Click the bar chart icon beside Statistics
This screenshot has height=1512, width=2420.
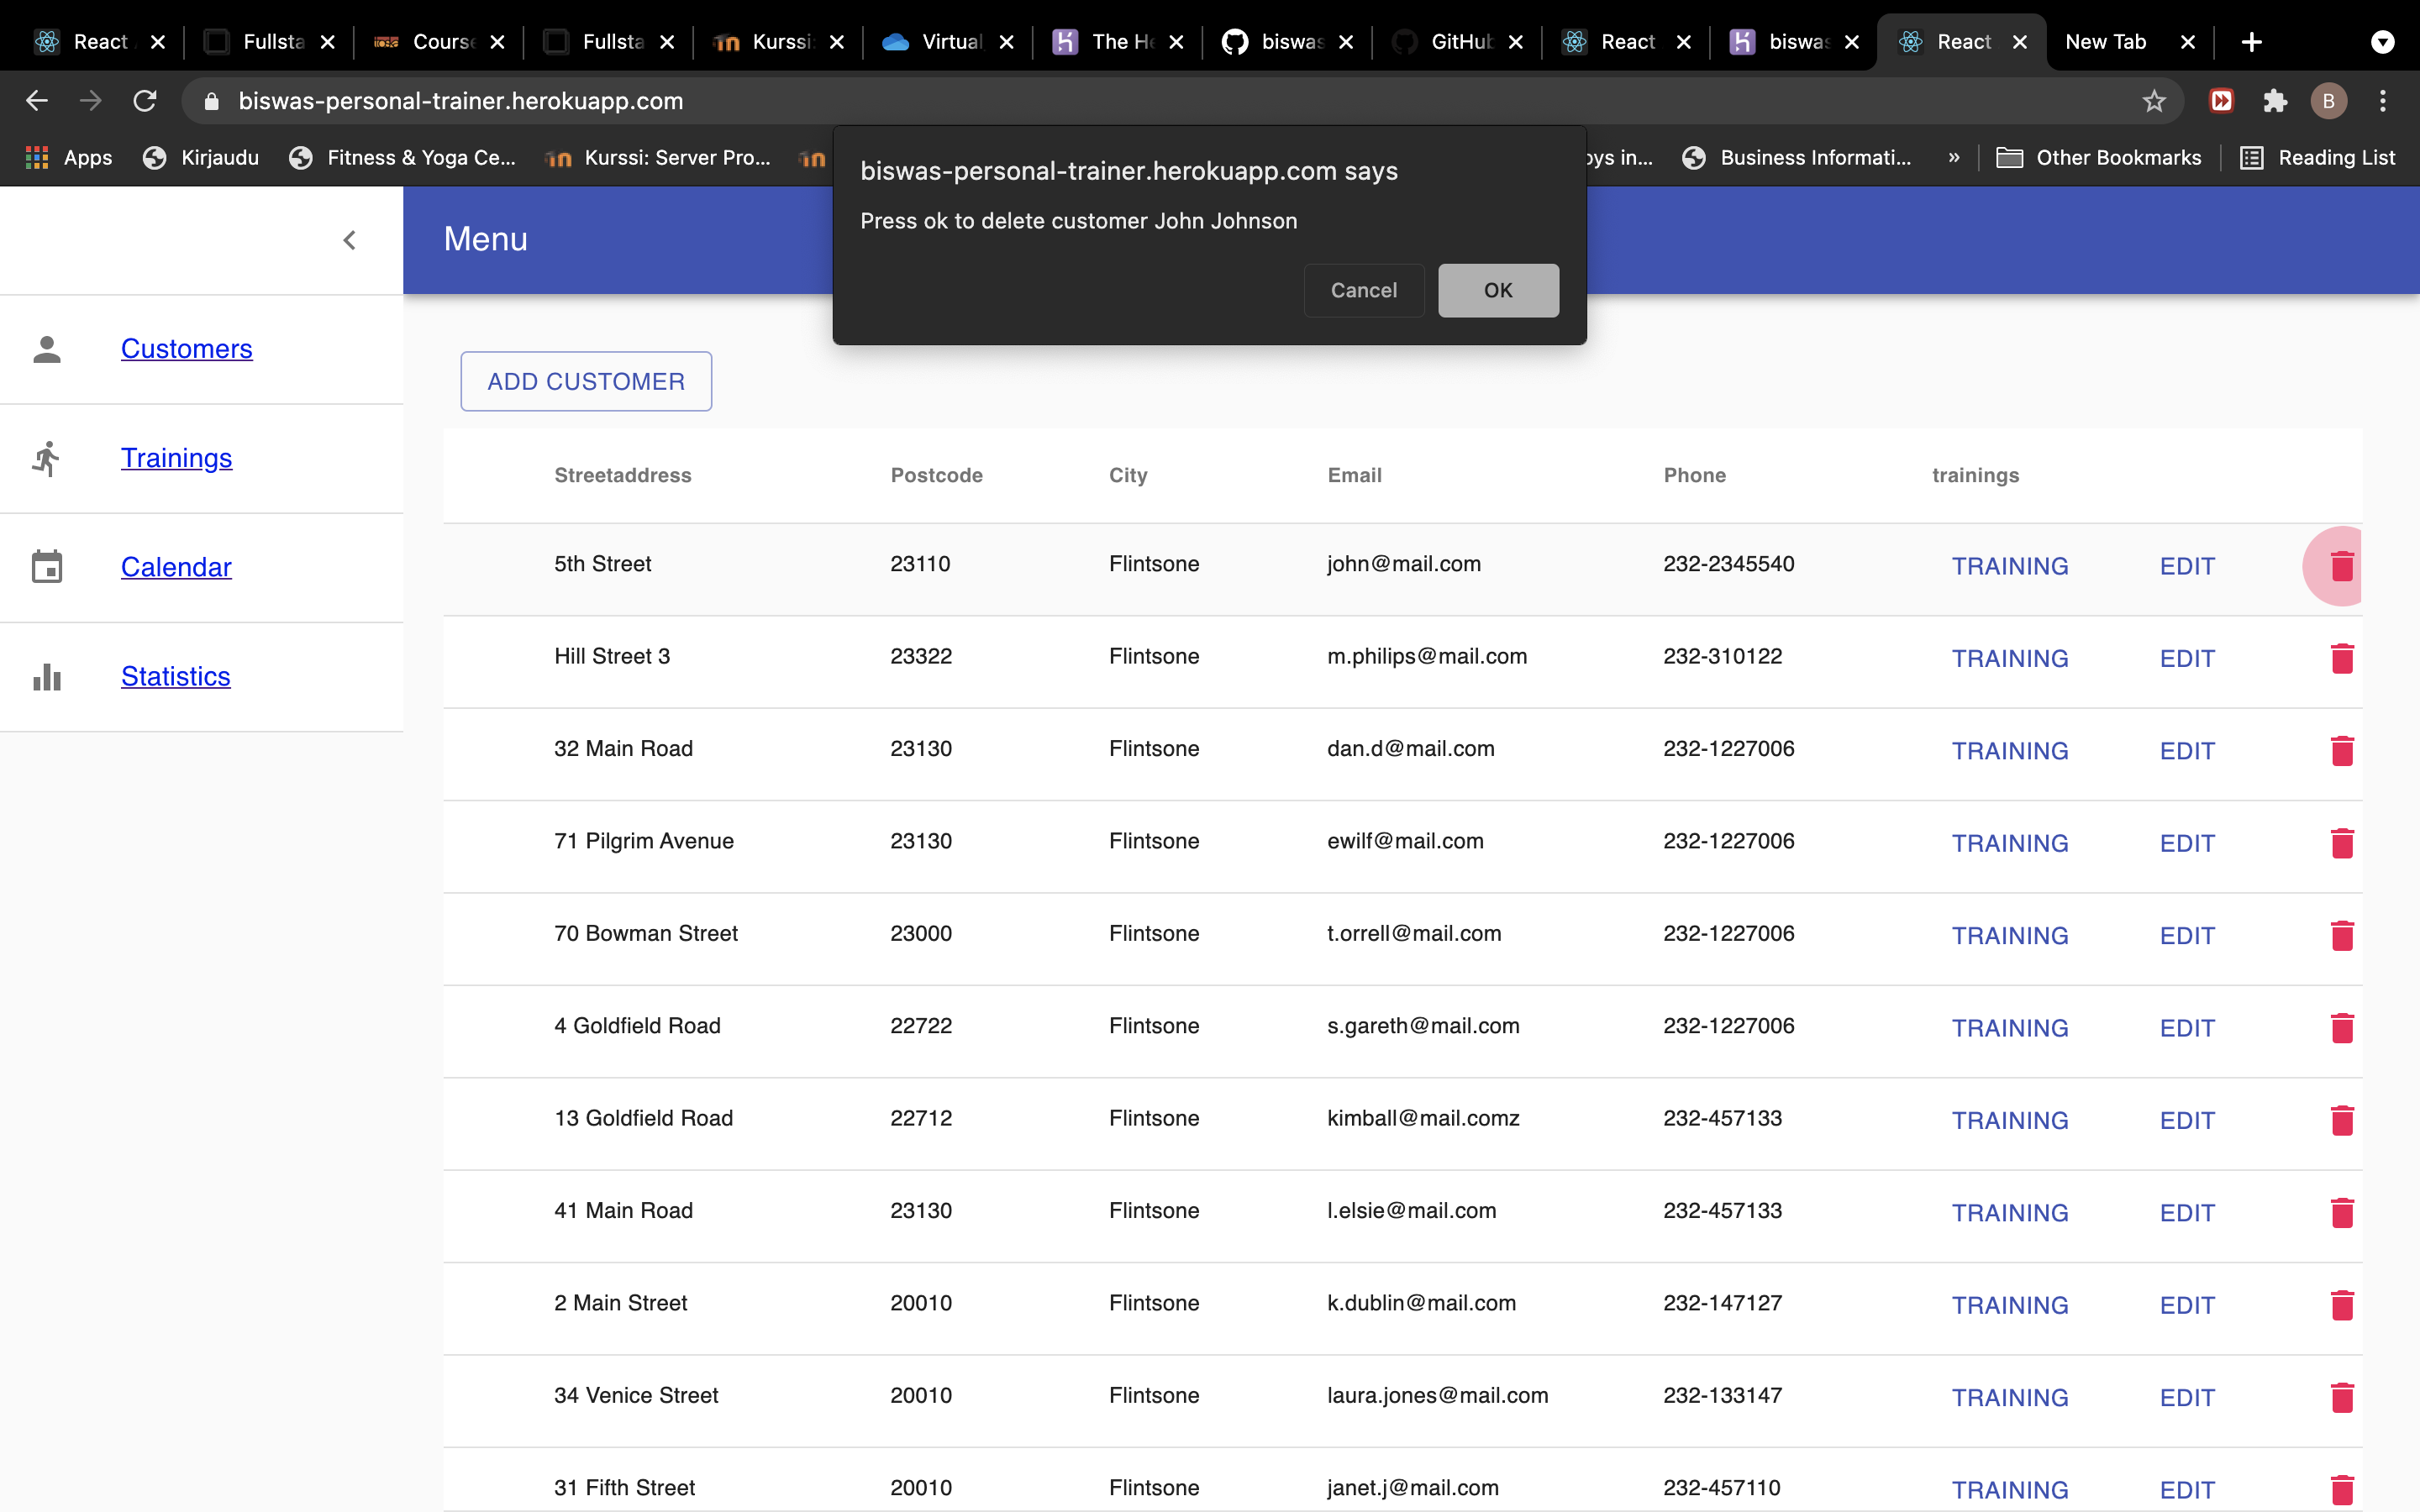click(47, 677)
